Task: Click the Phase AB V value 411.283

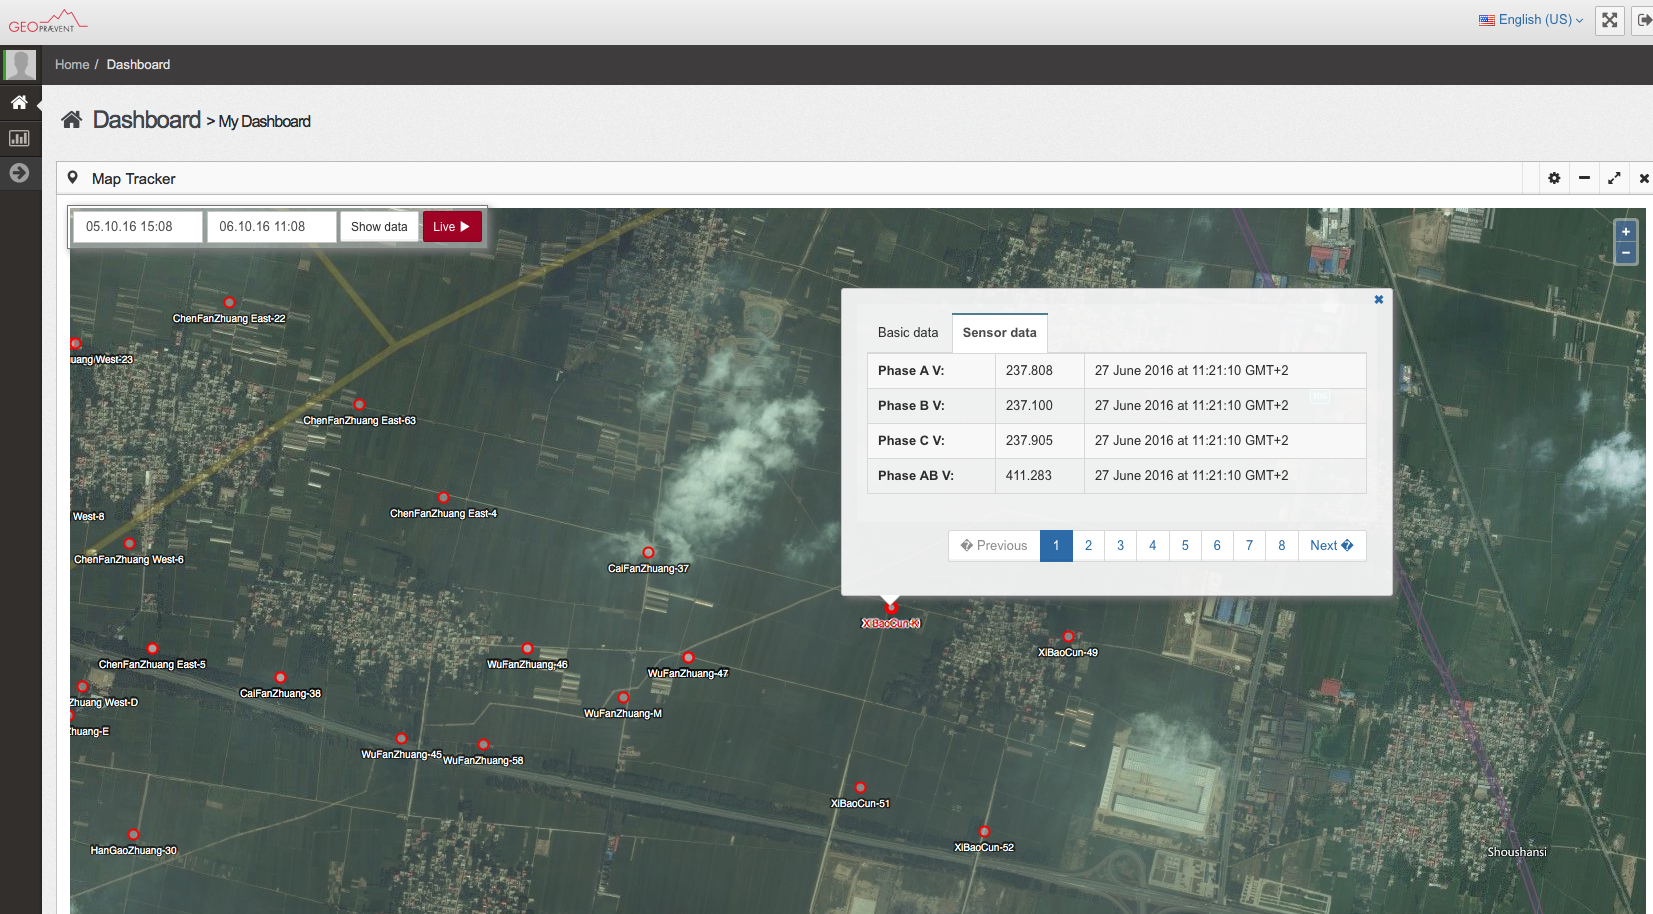Action: pyautogui.click(x=1029, y=475)
